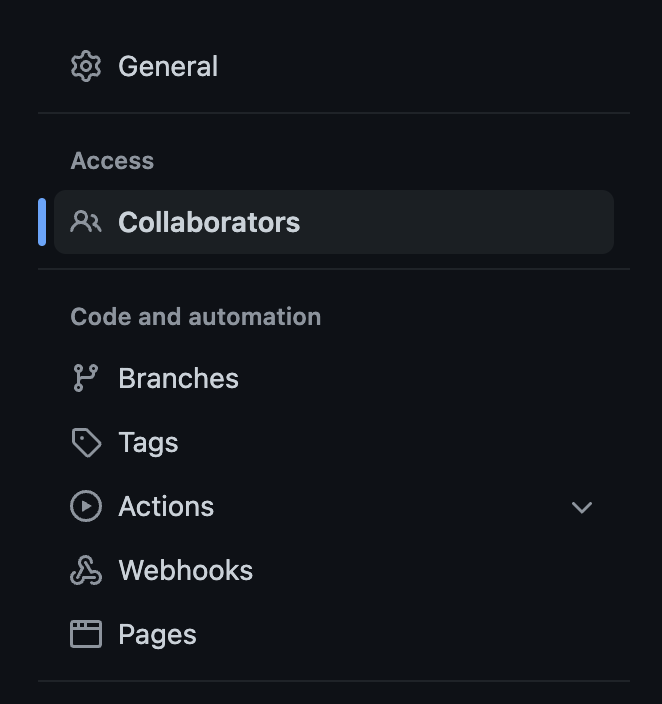The width and height of the screenshot is (662, 704).
Task: Click the browser window Pages icon
Action: point(86,634)
